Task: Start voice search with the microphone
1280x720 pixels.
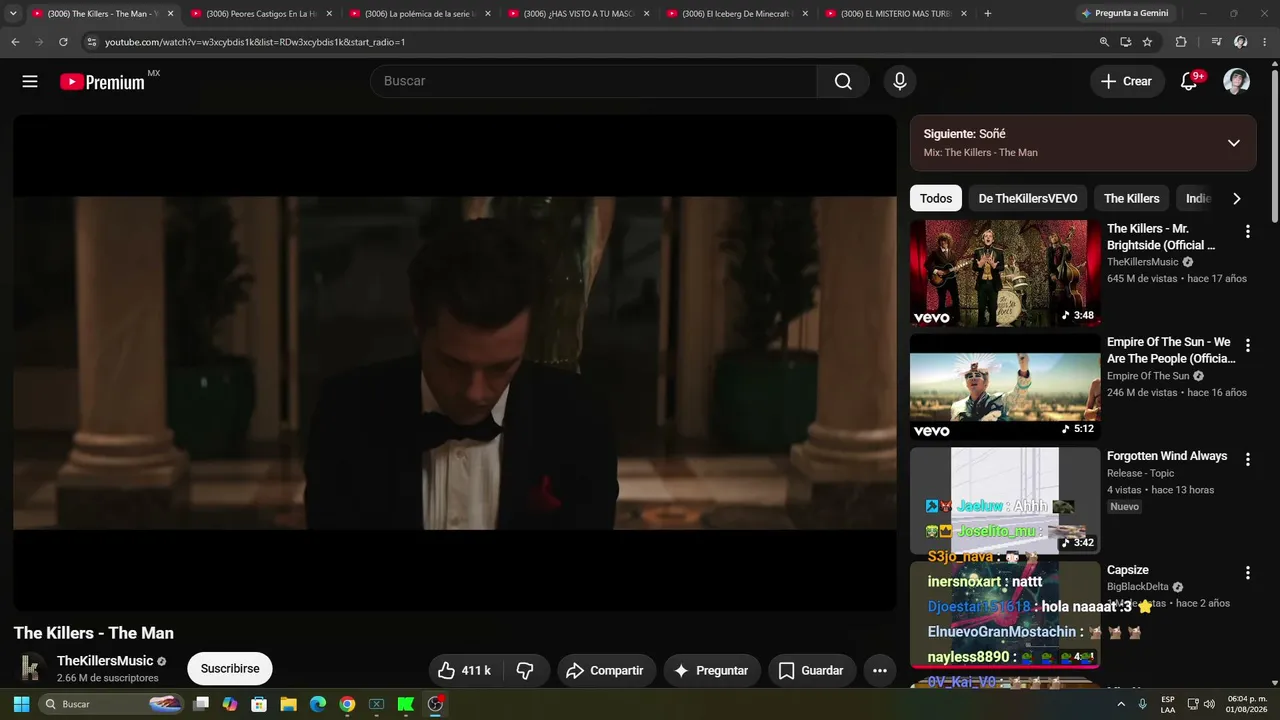Action: [x=900, y=82]
